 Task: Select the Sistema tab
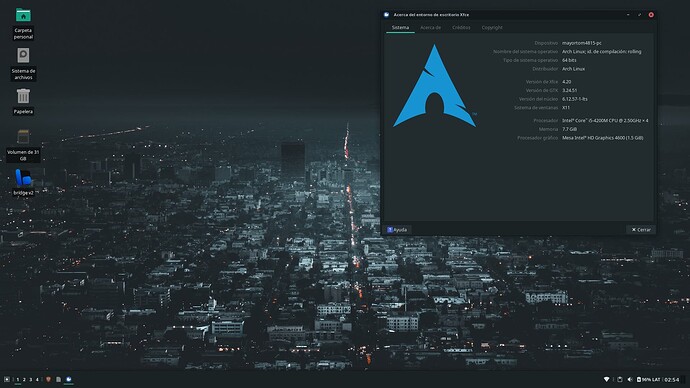400,27
